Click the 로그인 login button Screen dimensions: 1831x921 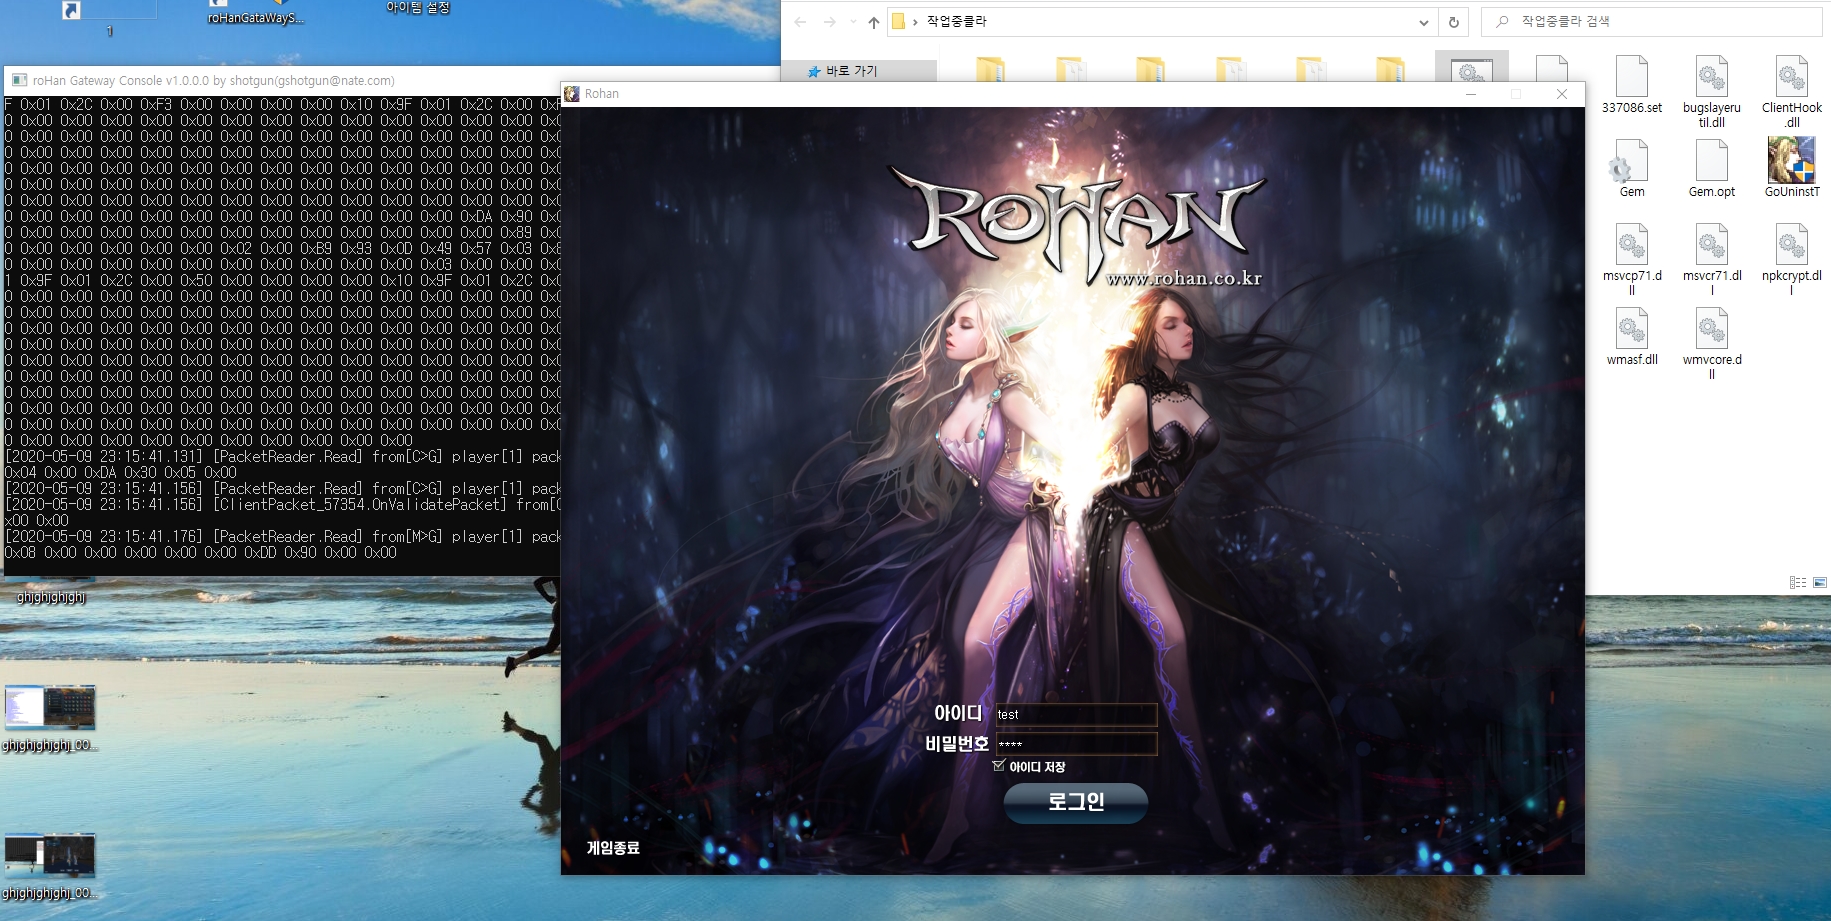pos(1075,802)
